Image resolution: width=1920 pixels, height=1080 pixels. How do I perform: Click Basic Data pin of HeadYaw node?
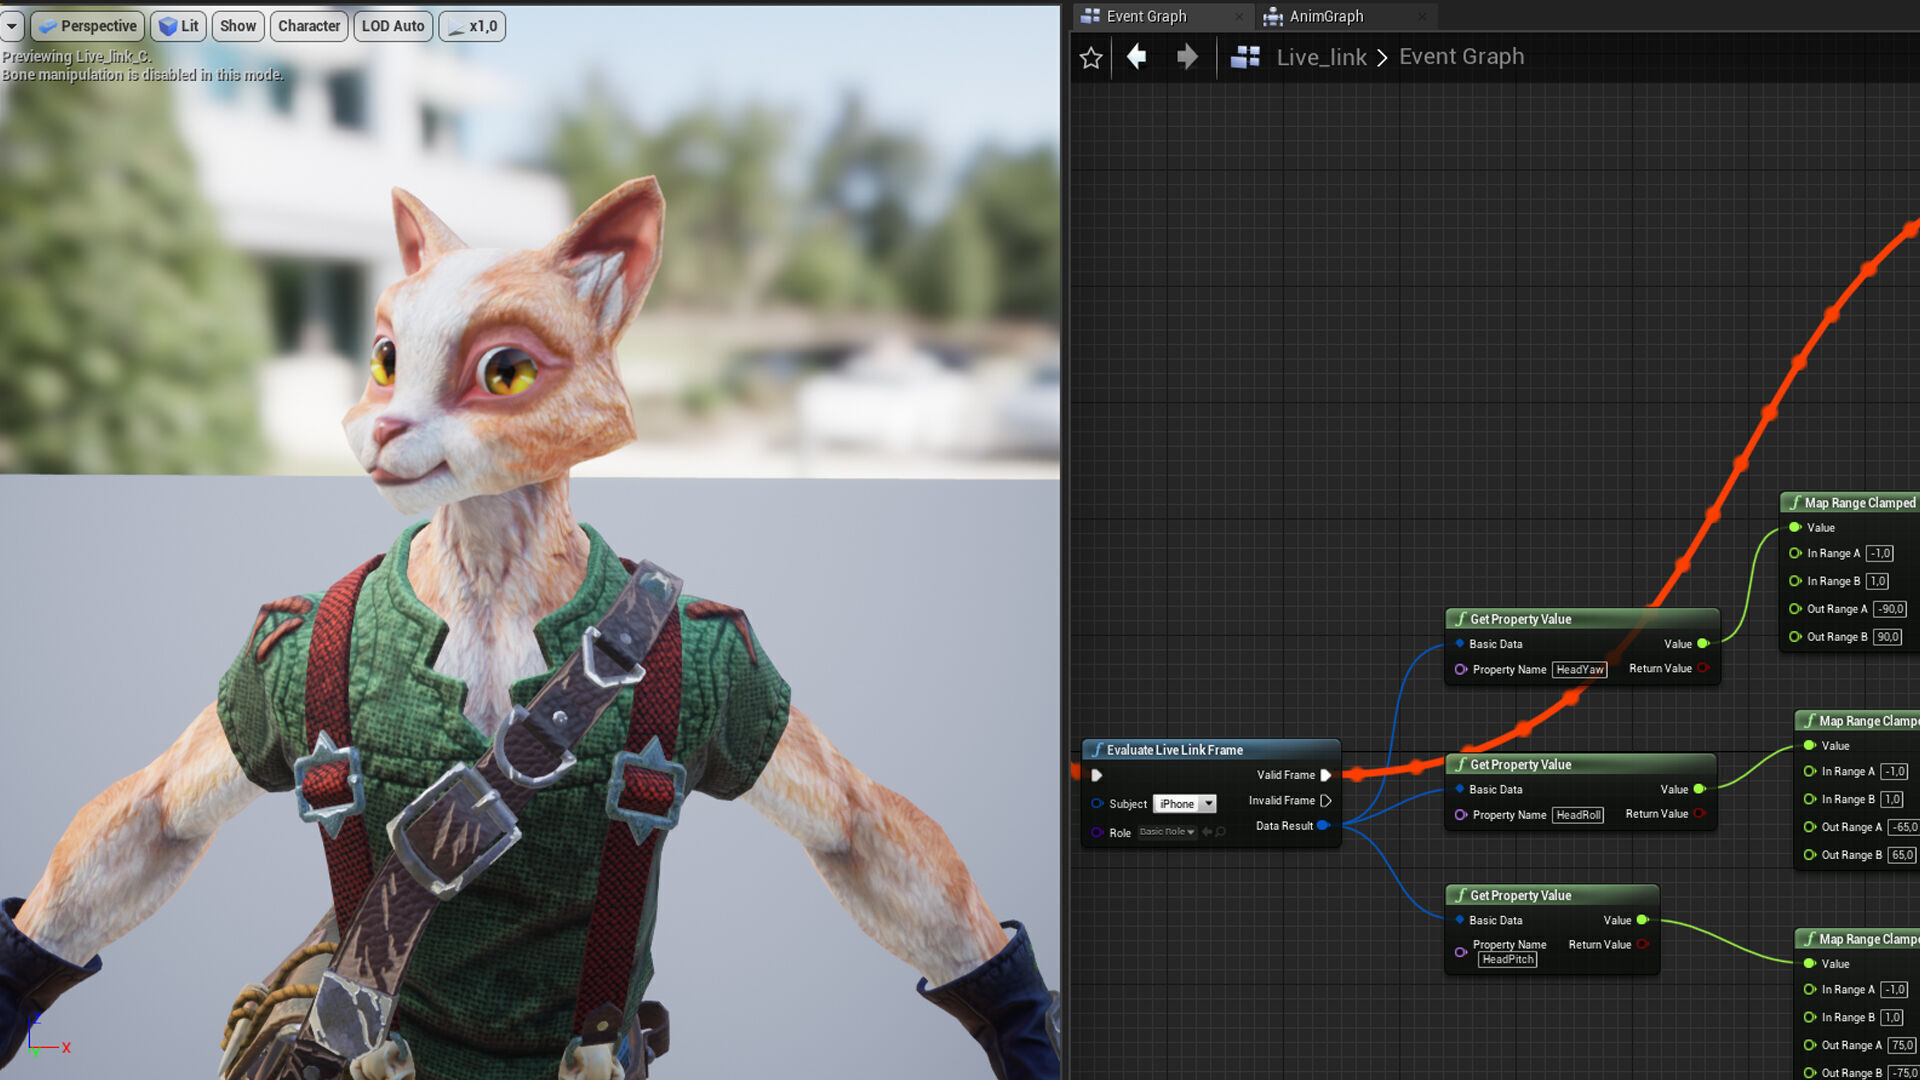(1460, 644)
